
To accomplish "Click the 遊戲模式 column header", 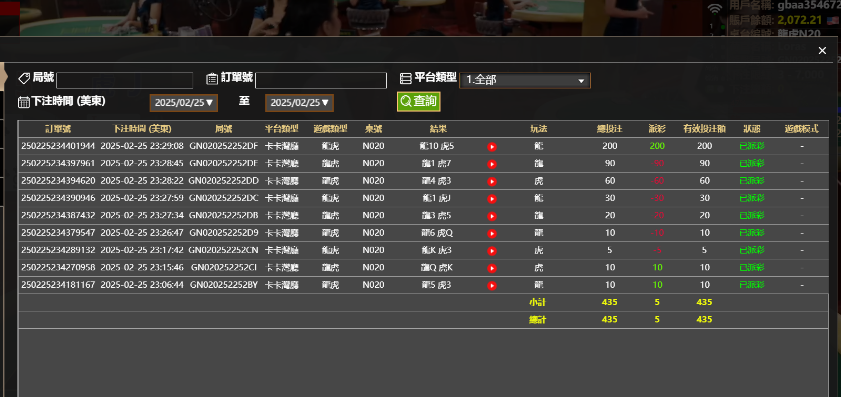I will click(x=802, y=129).
